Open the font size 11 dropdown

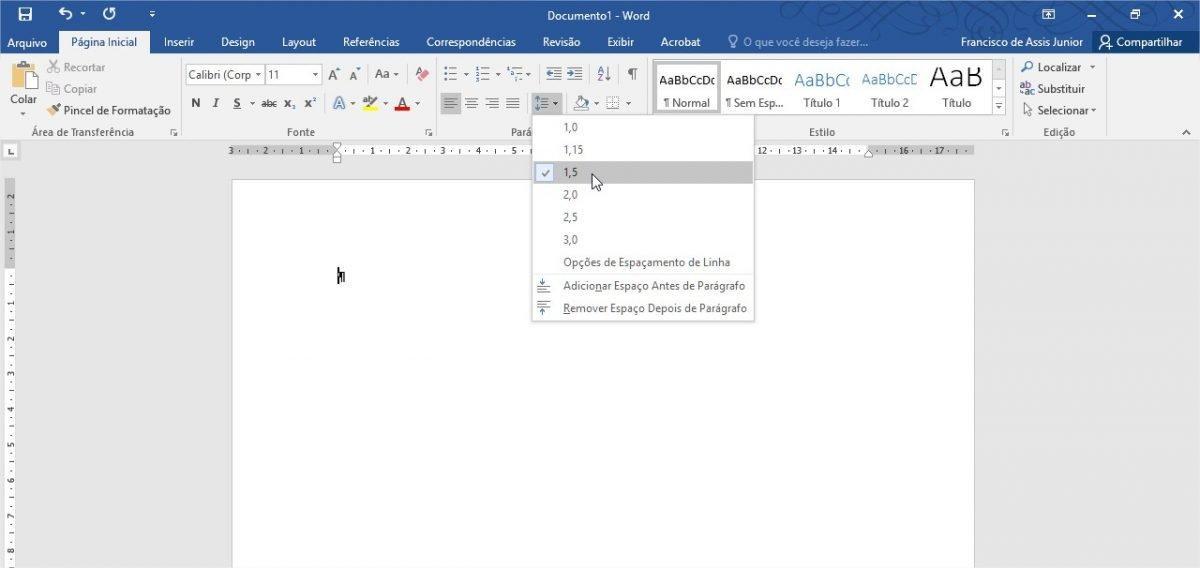316,74
